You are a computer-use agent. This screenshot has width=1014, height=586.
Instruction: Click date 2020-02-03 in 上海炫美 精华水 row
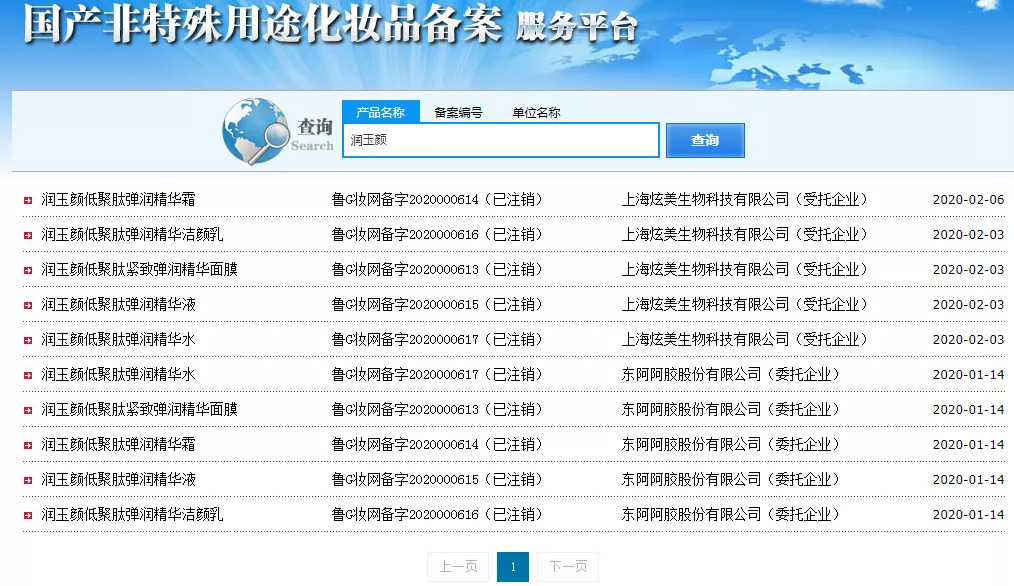(968, 339)
